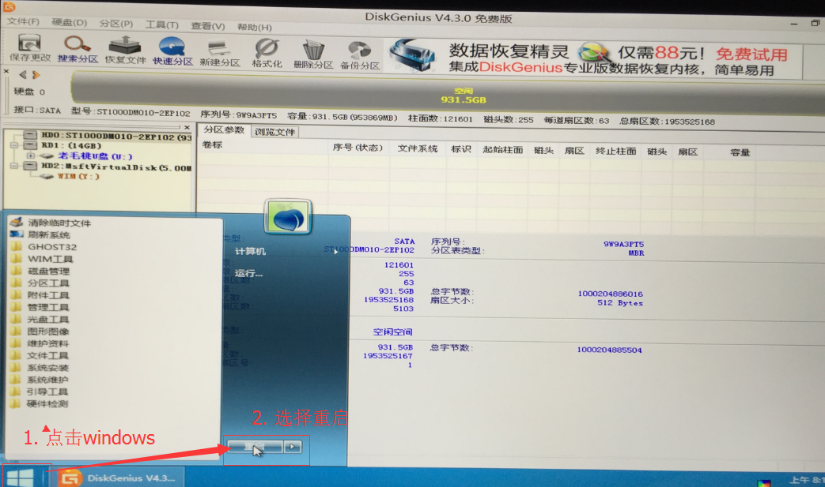The height and width of the screenshot is (487, 825).
Task: Open the 系统安装 folder
Action: 41,368
